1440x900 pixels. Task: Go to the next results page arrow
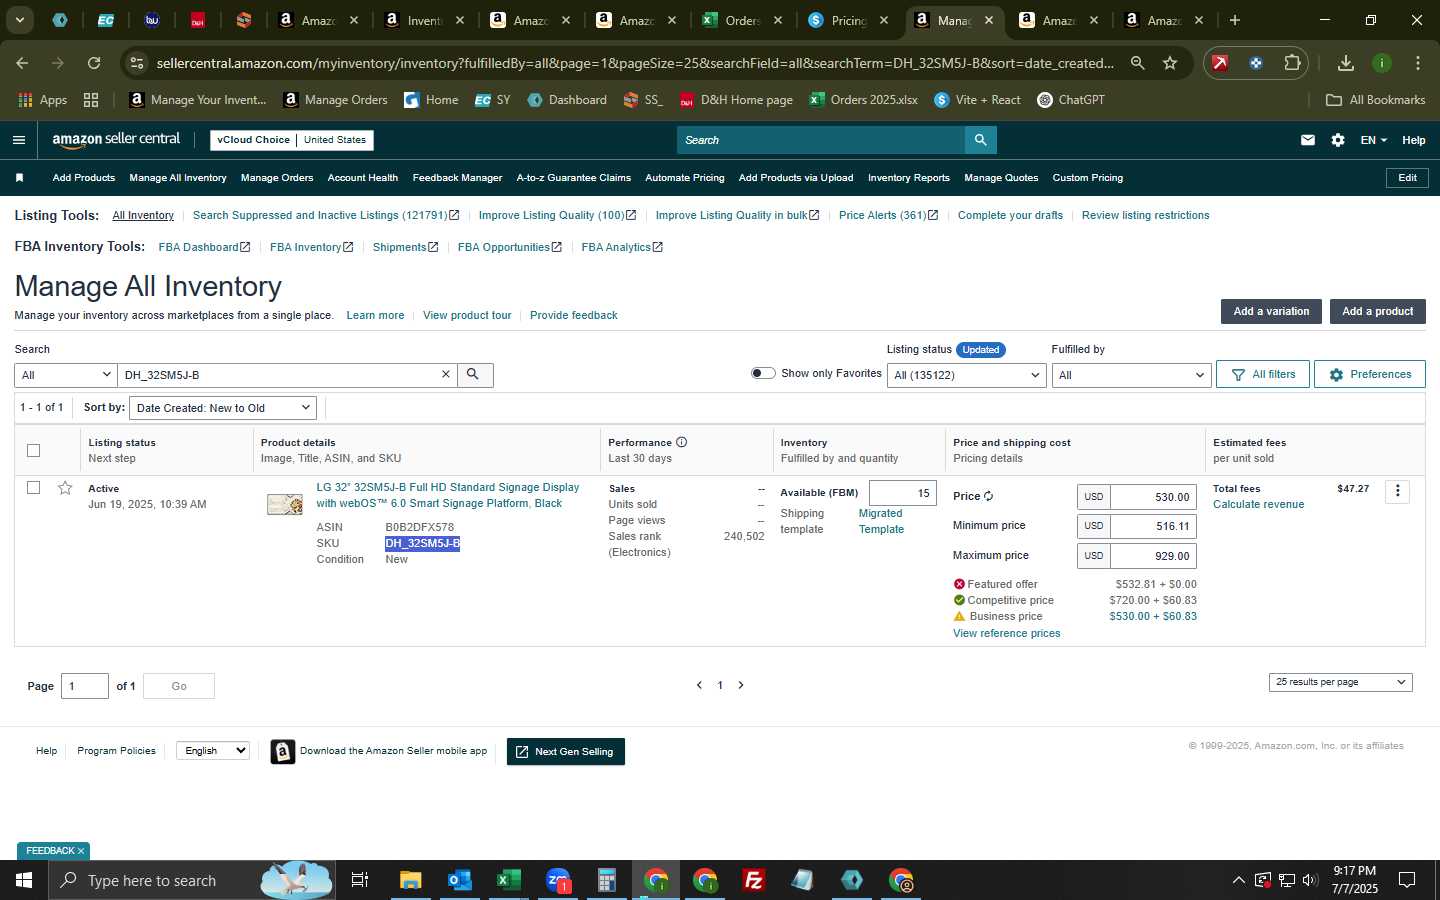click(x=741, y=685)
